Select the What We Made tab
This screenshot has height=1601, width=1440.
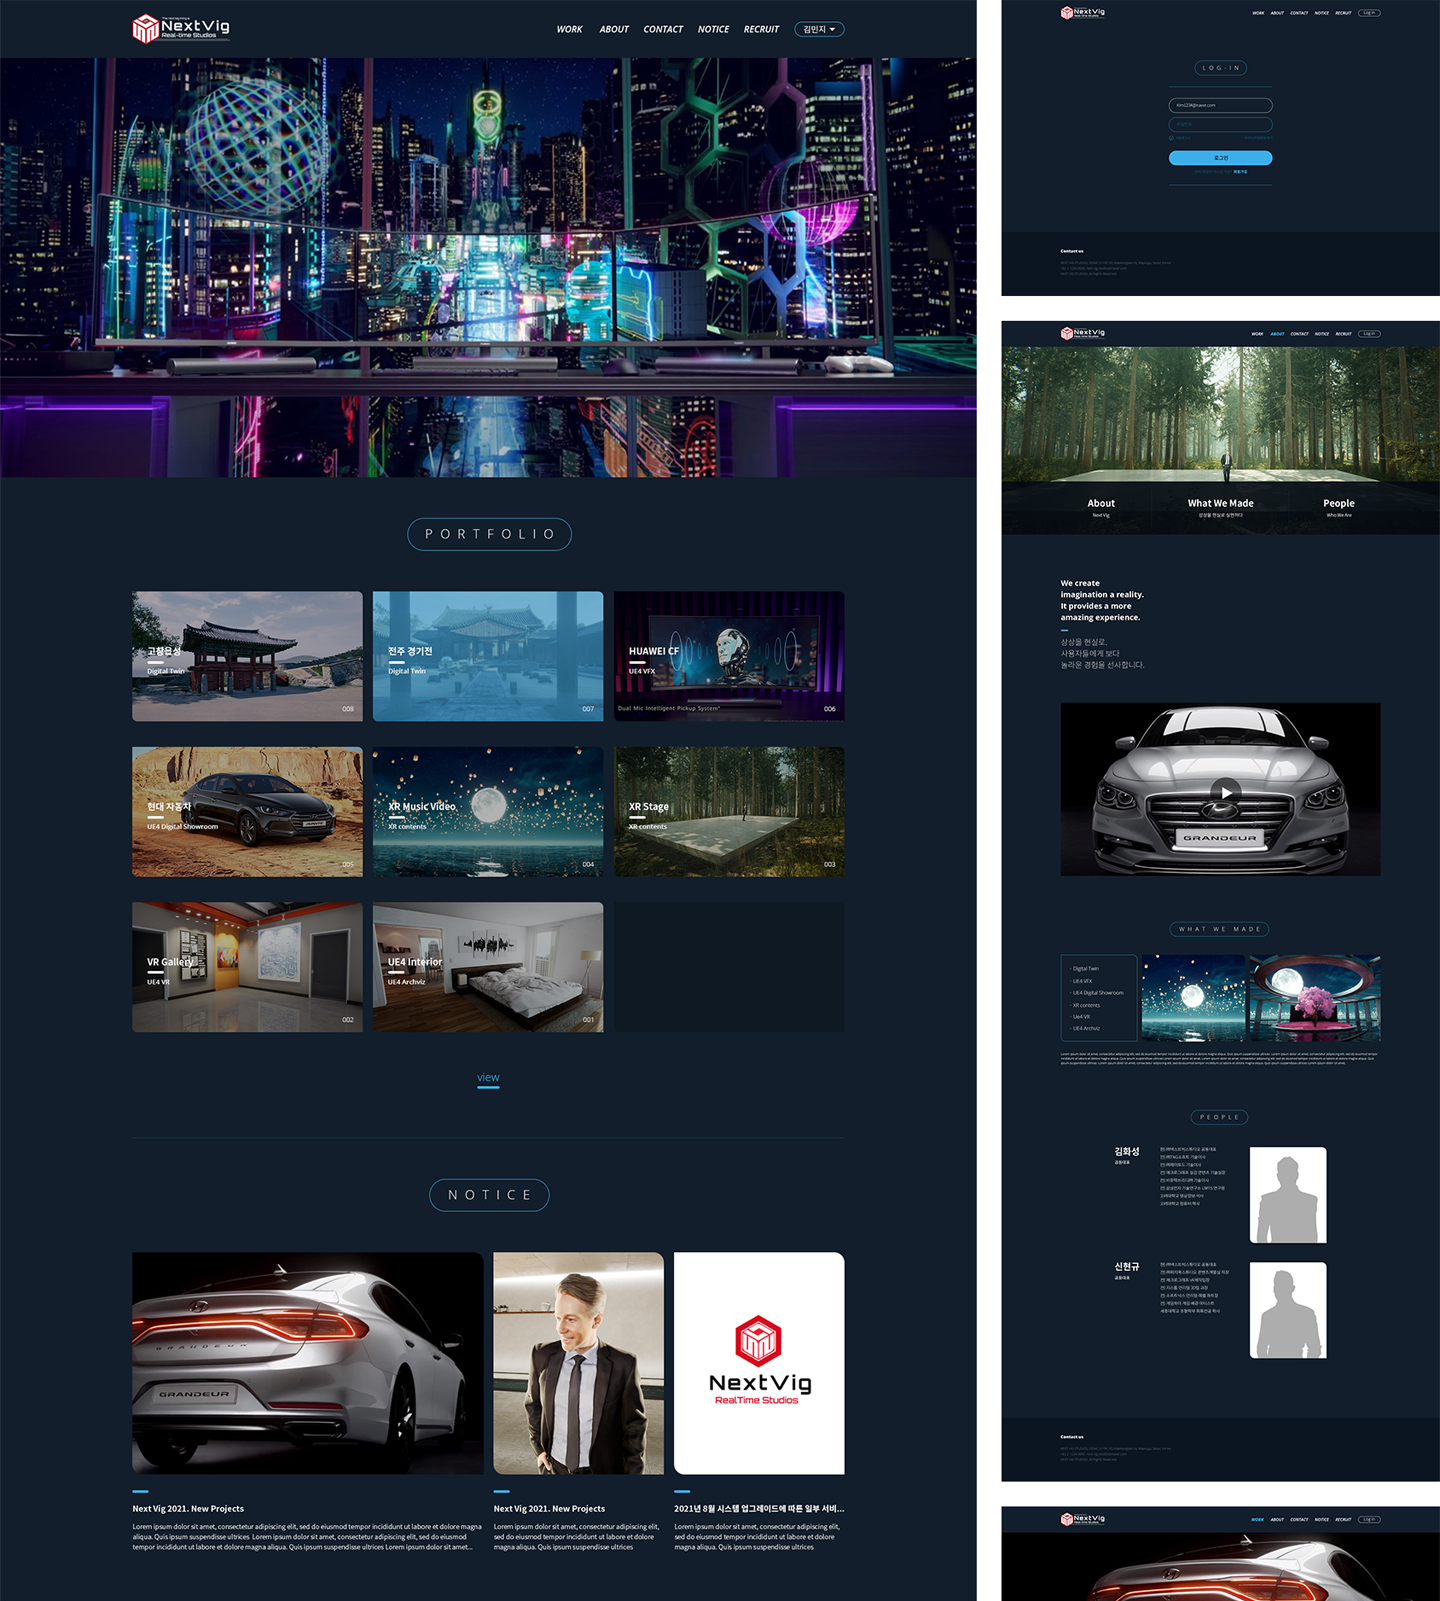(1220, 507)
